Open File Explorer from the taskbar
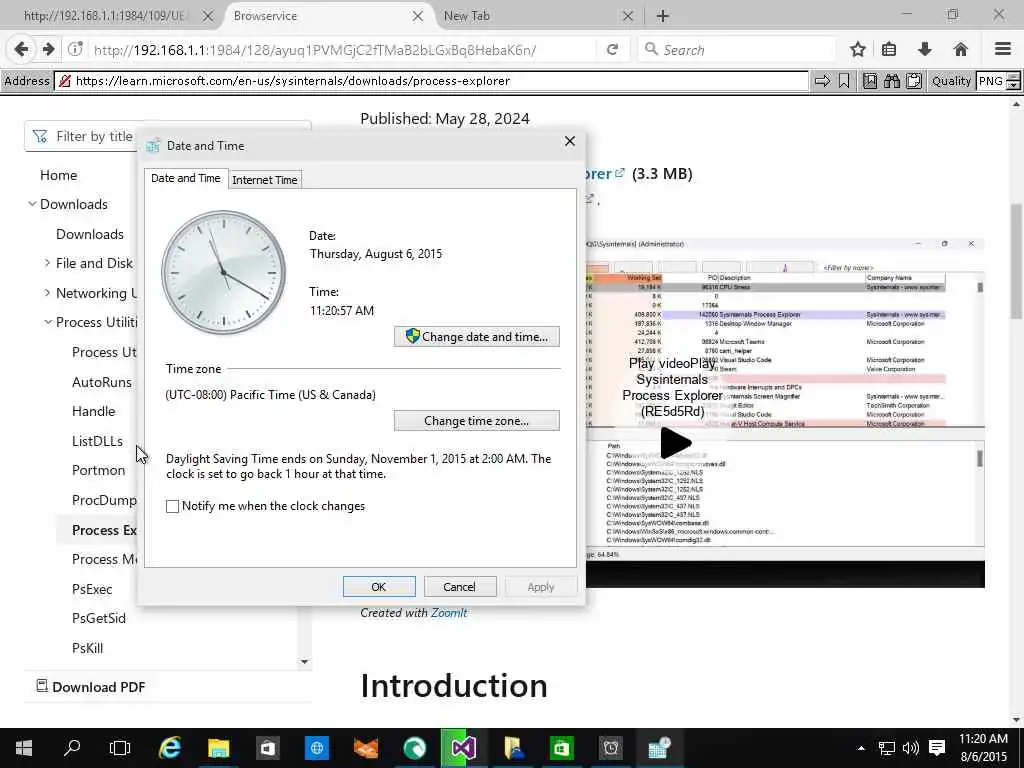The image size is (1024, 768). (219, 748)
